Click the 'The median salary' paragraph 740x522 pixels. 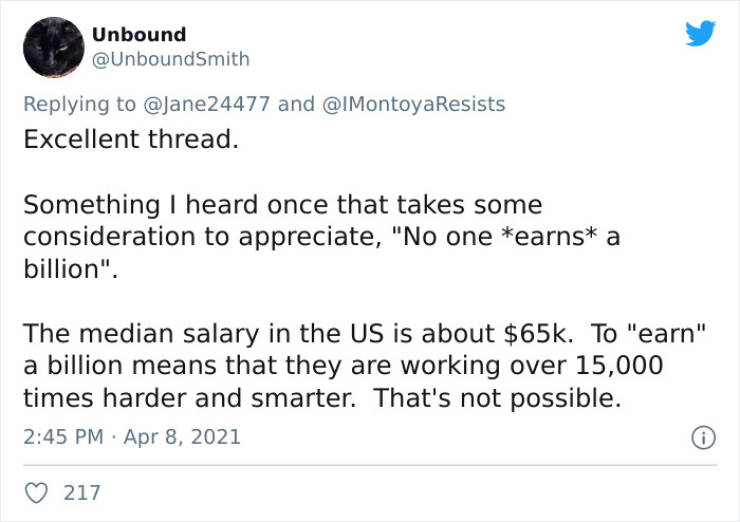364,366
